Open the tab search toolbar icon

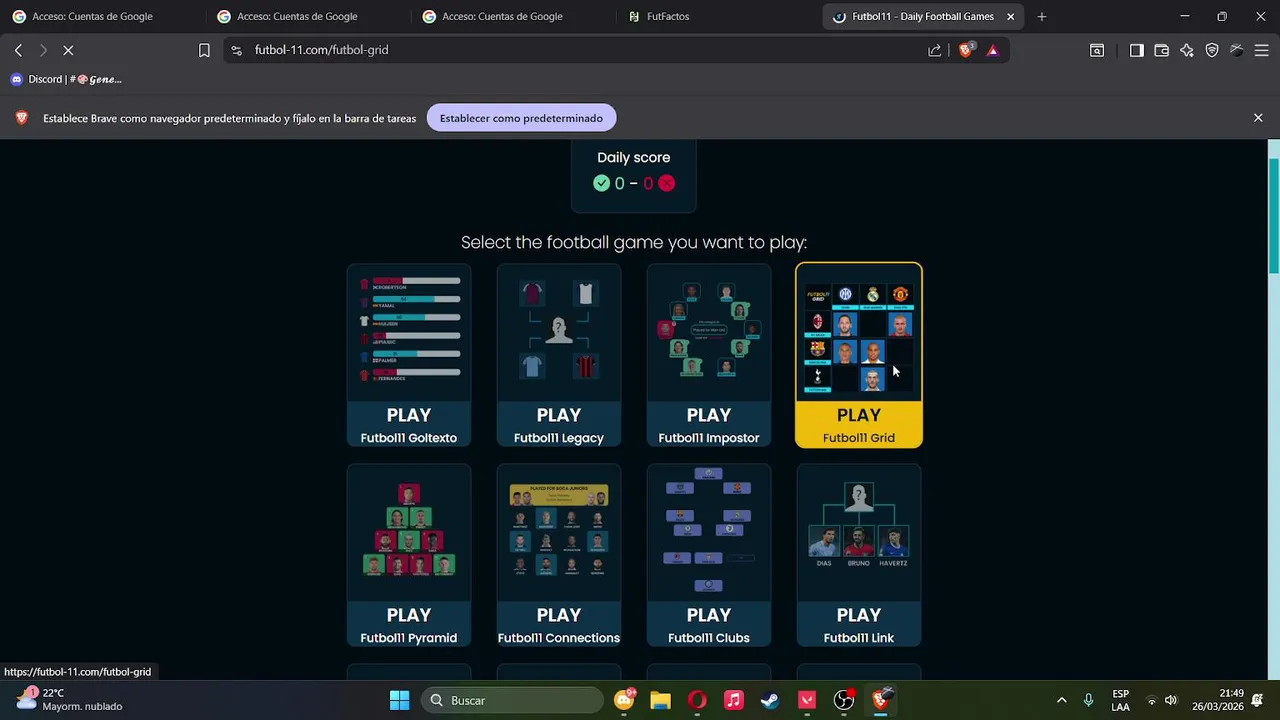point(1097,50)
